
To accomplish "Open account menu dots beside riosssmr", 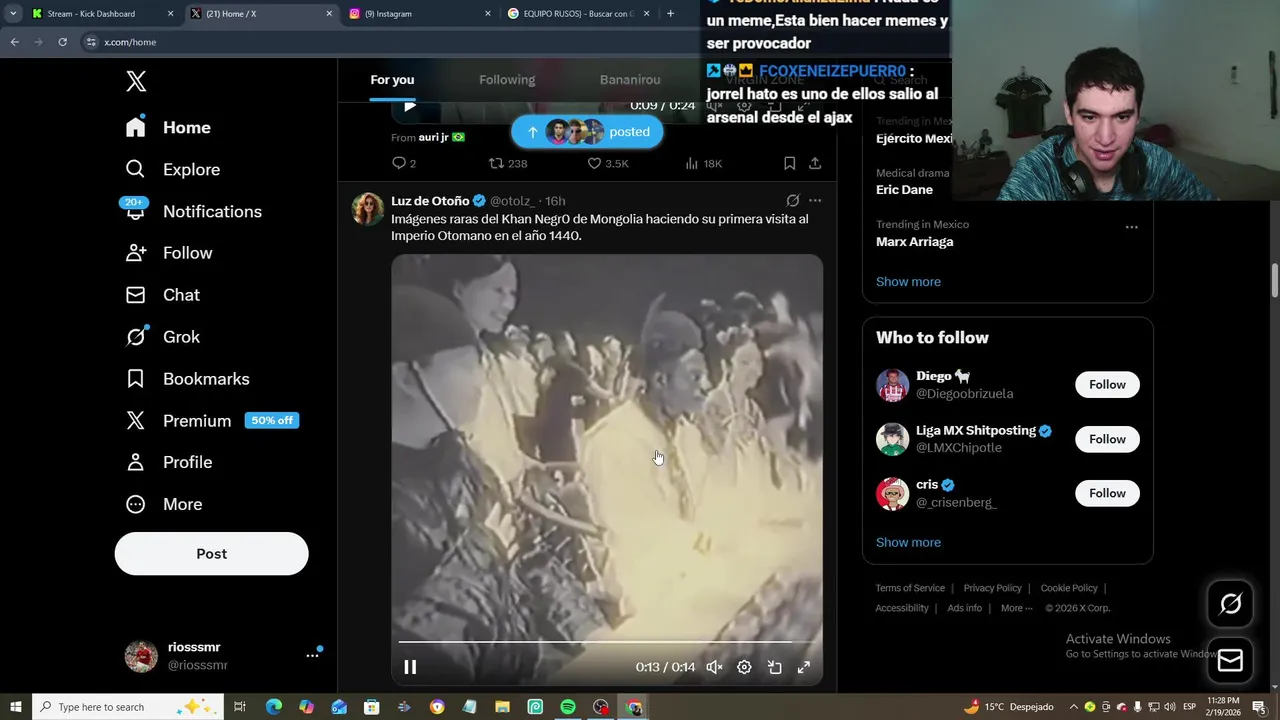I will click(x=312, y=655).
